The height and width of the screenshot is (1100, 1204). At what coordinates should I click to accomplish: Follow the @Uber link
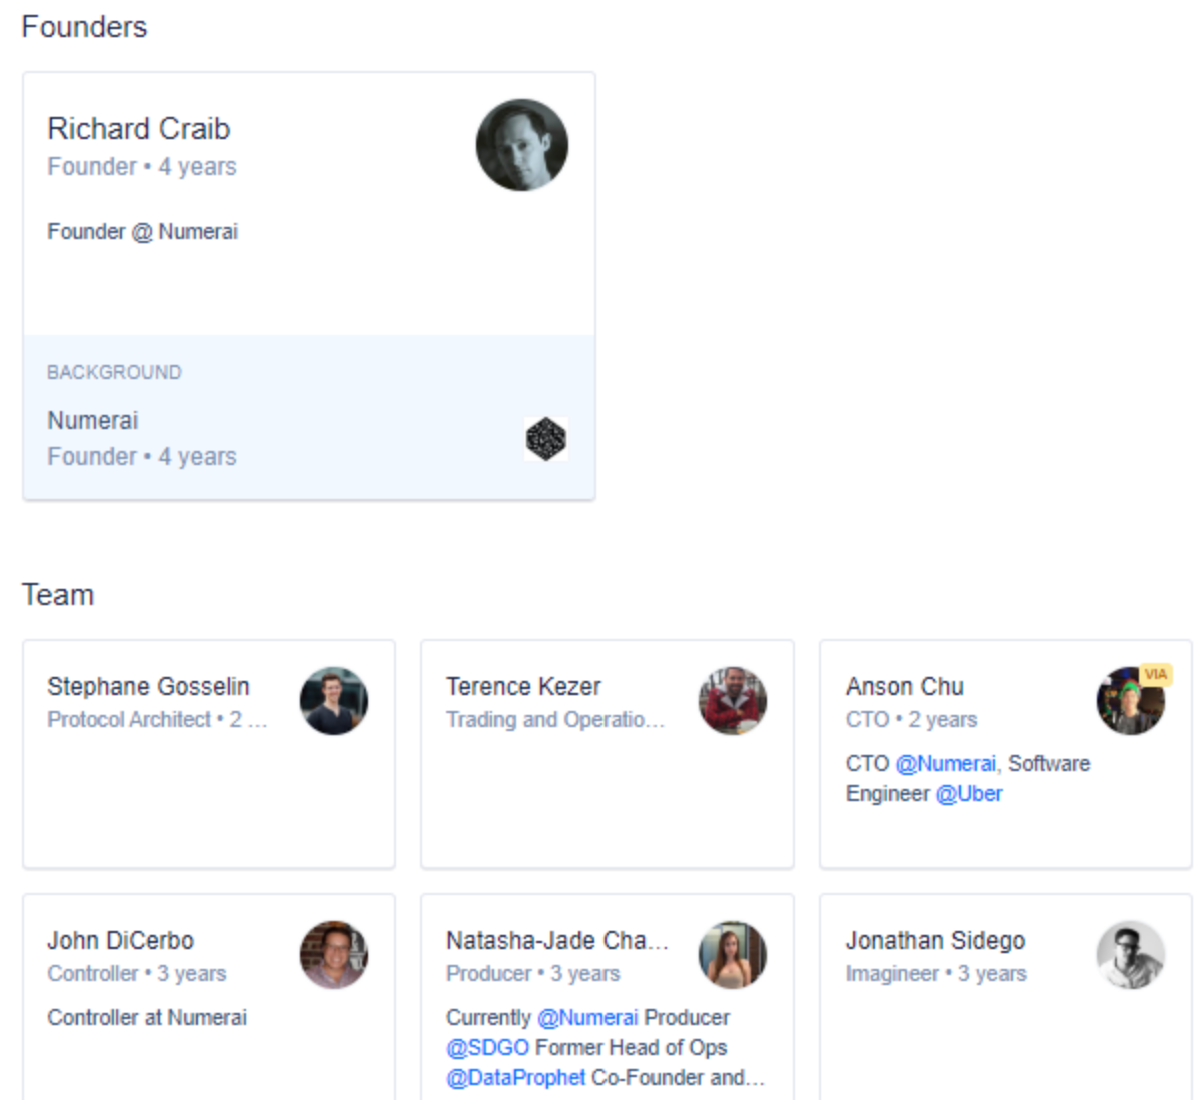point(969,794)
